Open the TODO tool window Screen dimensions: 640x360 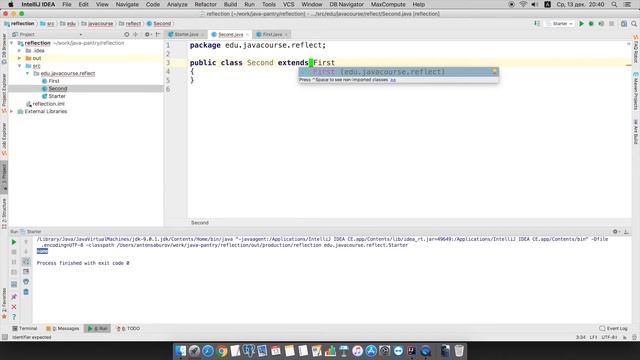(x=128, y=328)
